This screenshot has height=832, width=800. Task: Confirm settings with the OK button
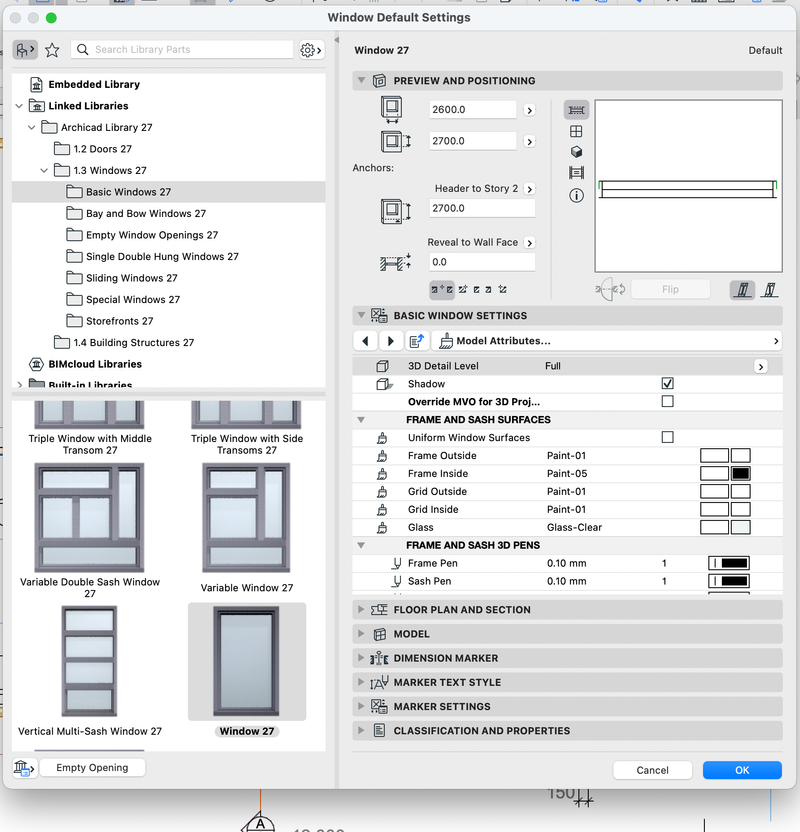point(742,770)
